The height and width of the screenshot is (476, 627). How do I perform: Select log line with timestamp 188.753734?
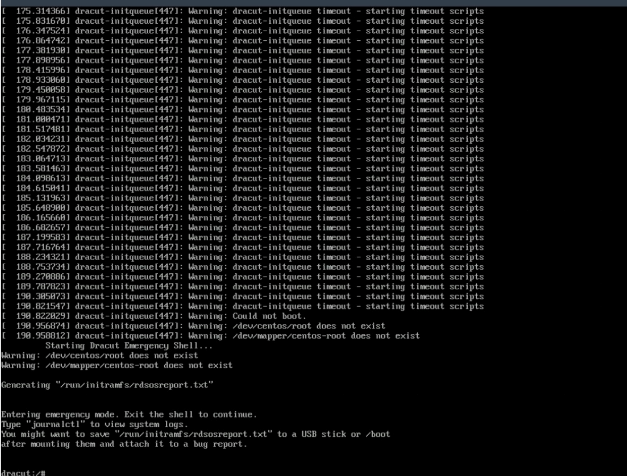coord(243,267)
